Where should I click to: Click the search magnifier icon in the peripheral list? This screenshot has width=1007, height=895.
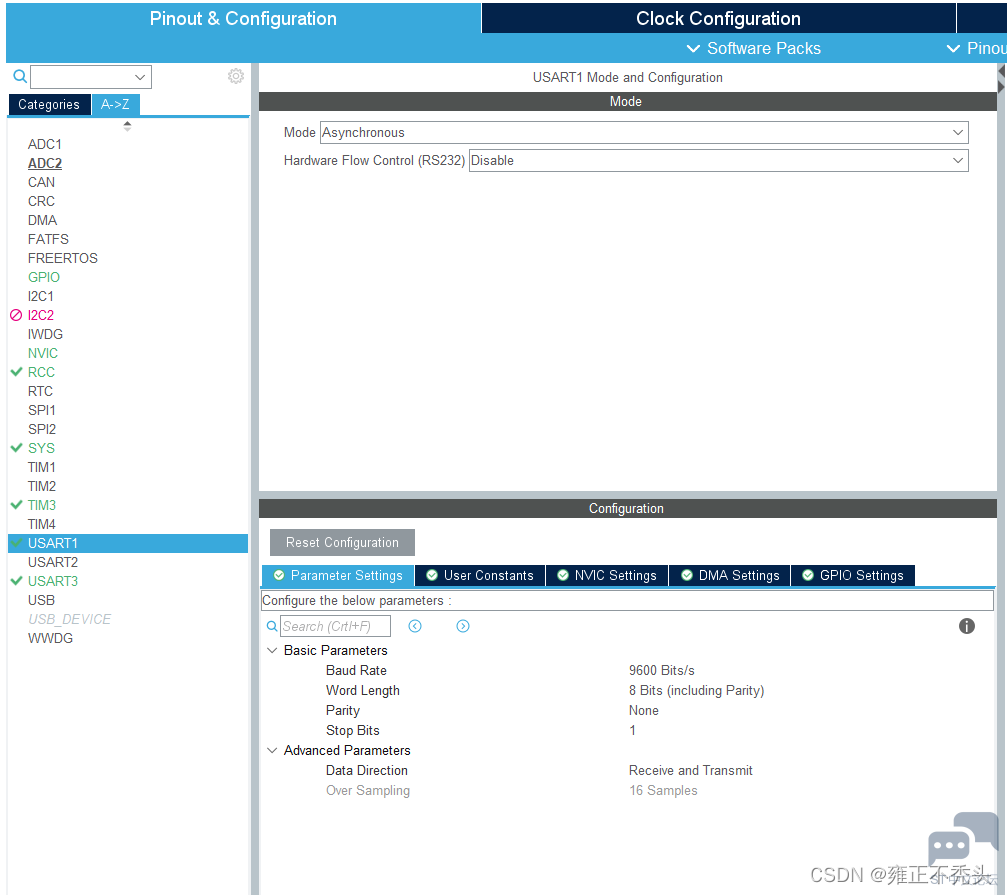click(20, 76)
